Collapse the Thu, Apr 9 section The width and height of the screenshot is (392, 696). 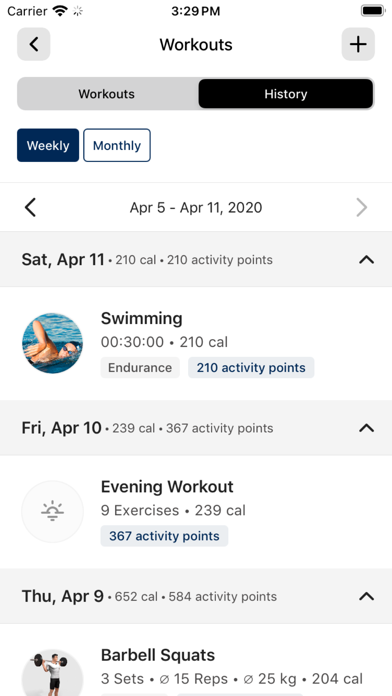click(366, 596)
